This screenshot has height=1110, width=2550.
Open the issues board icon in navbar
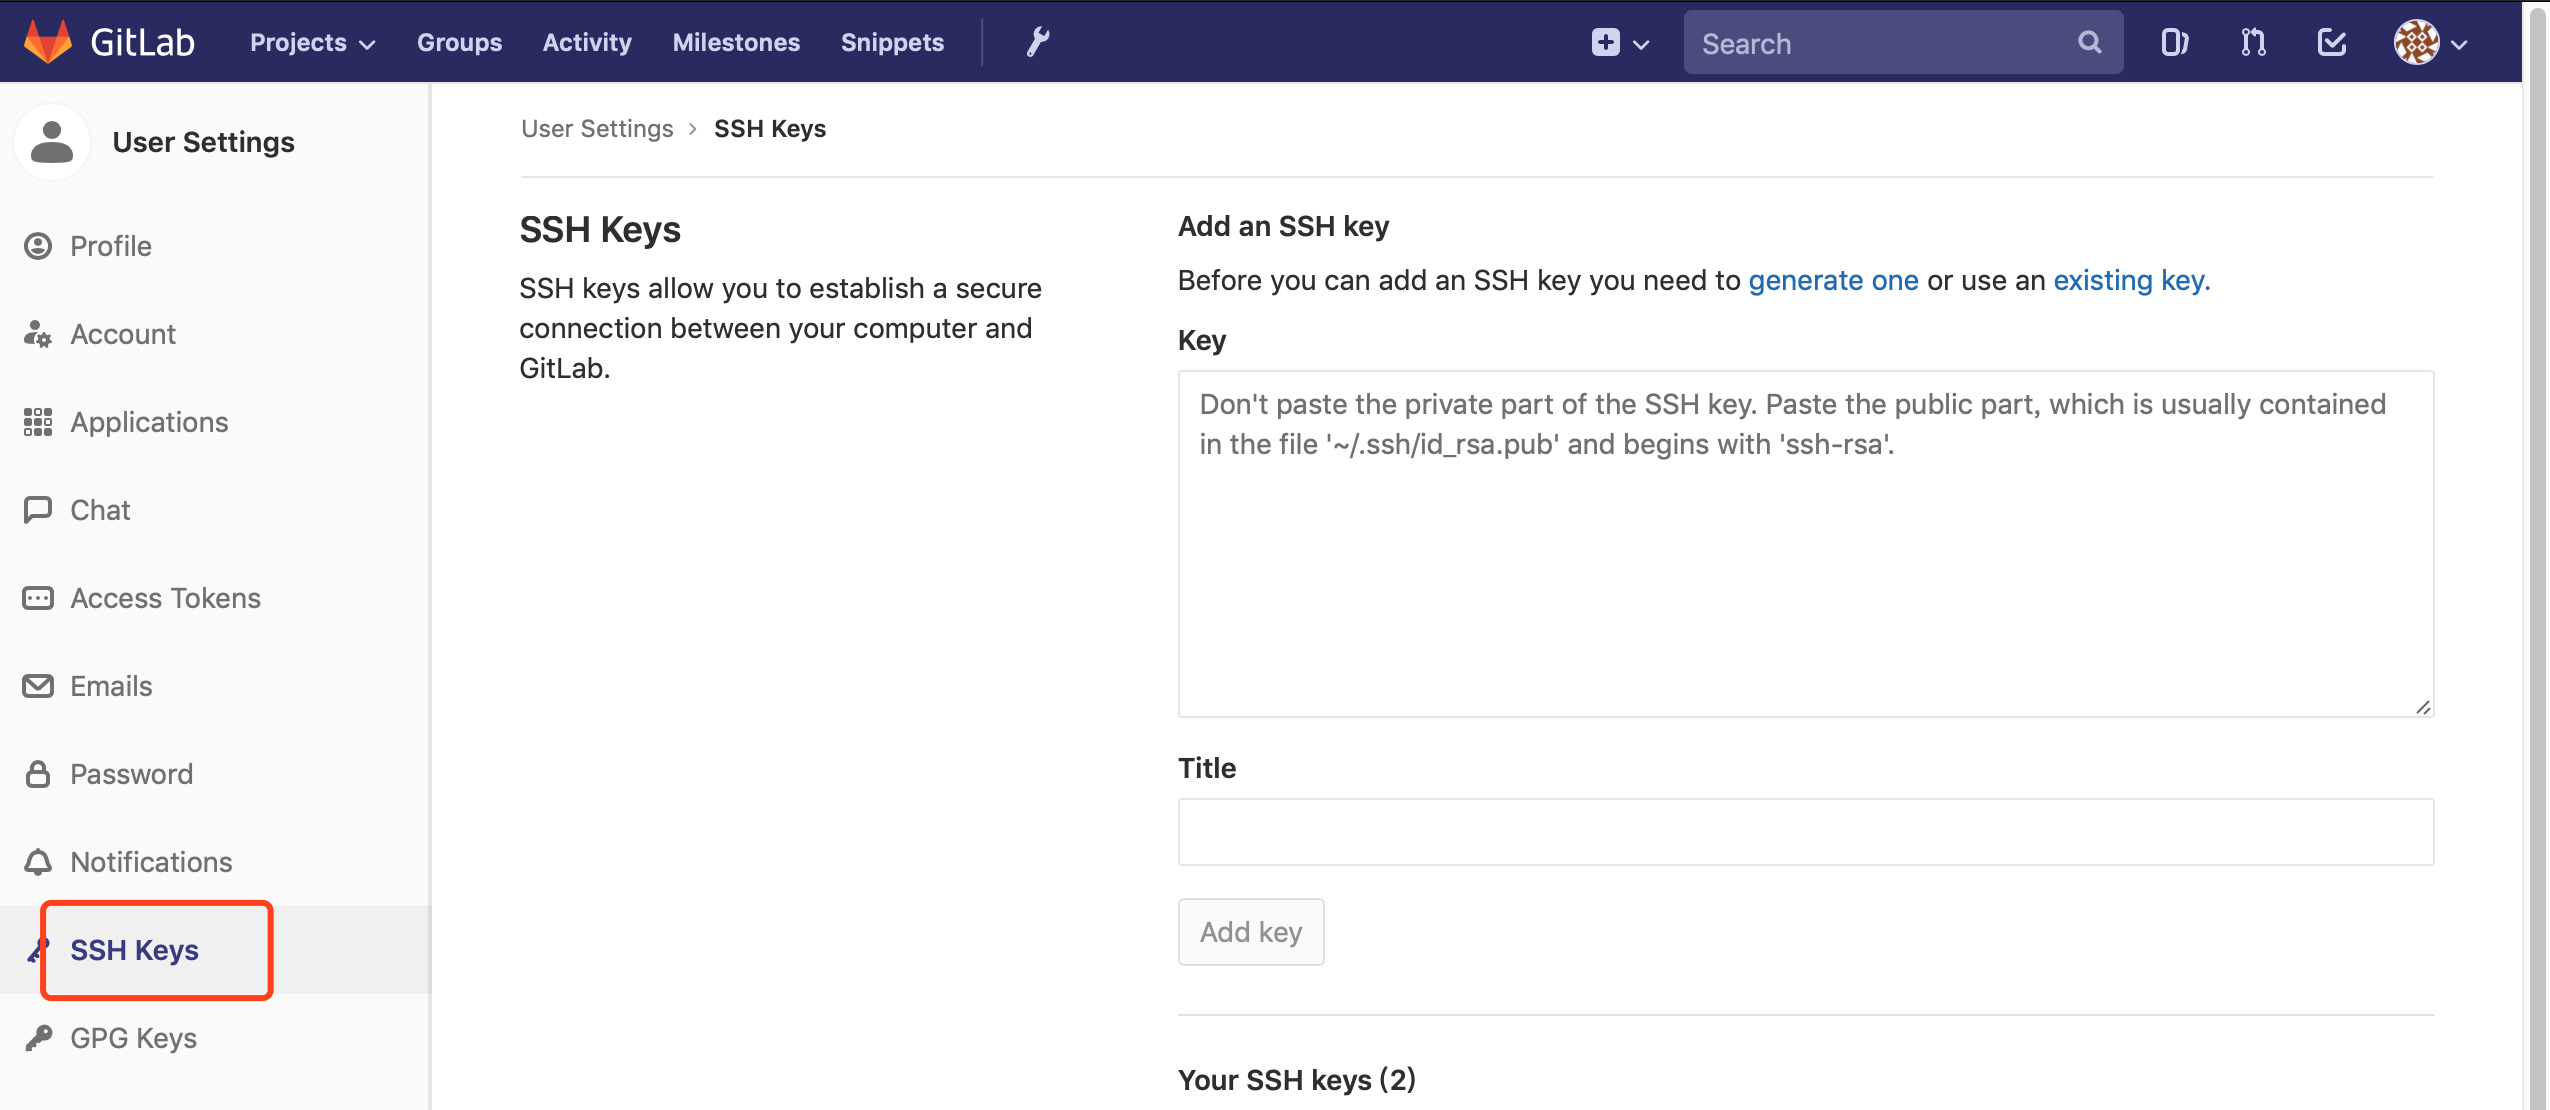pyautogui.click(x=2174, y=42)
